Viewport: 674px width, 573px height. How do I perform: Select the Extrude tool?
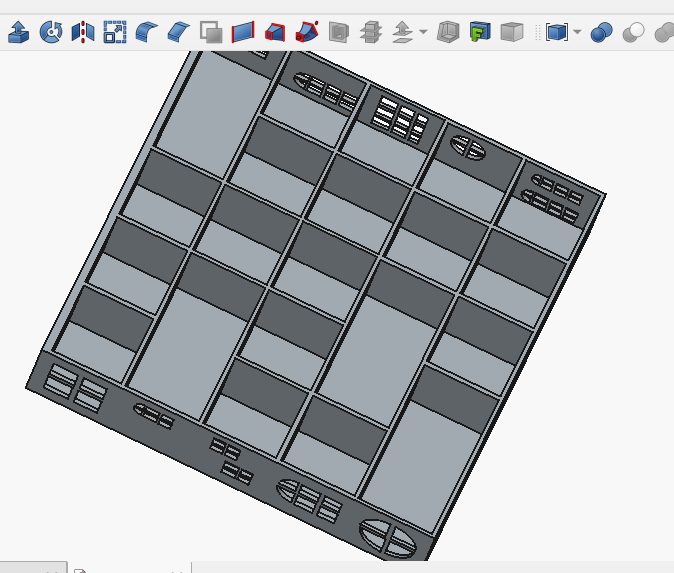click(19, 33)
